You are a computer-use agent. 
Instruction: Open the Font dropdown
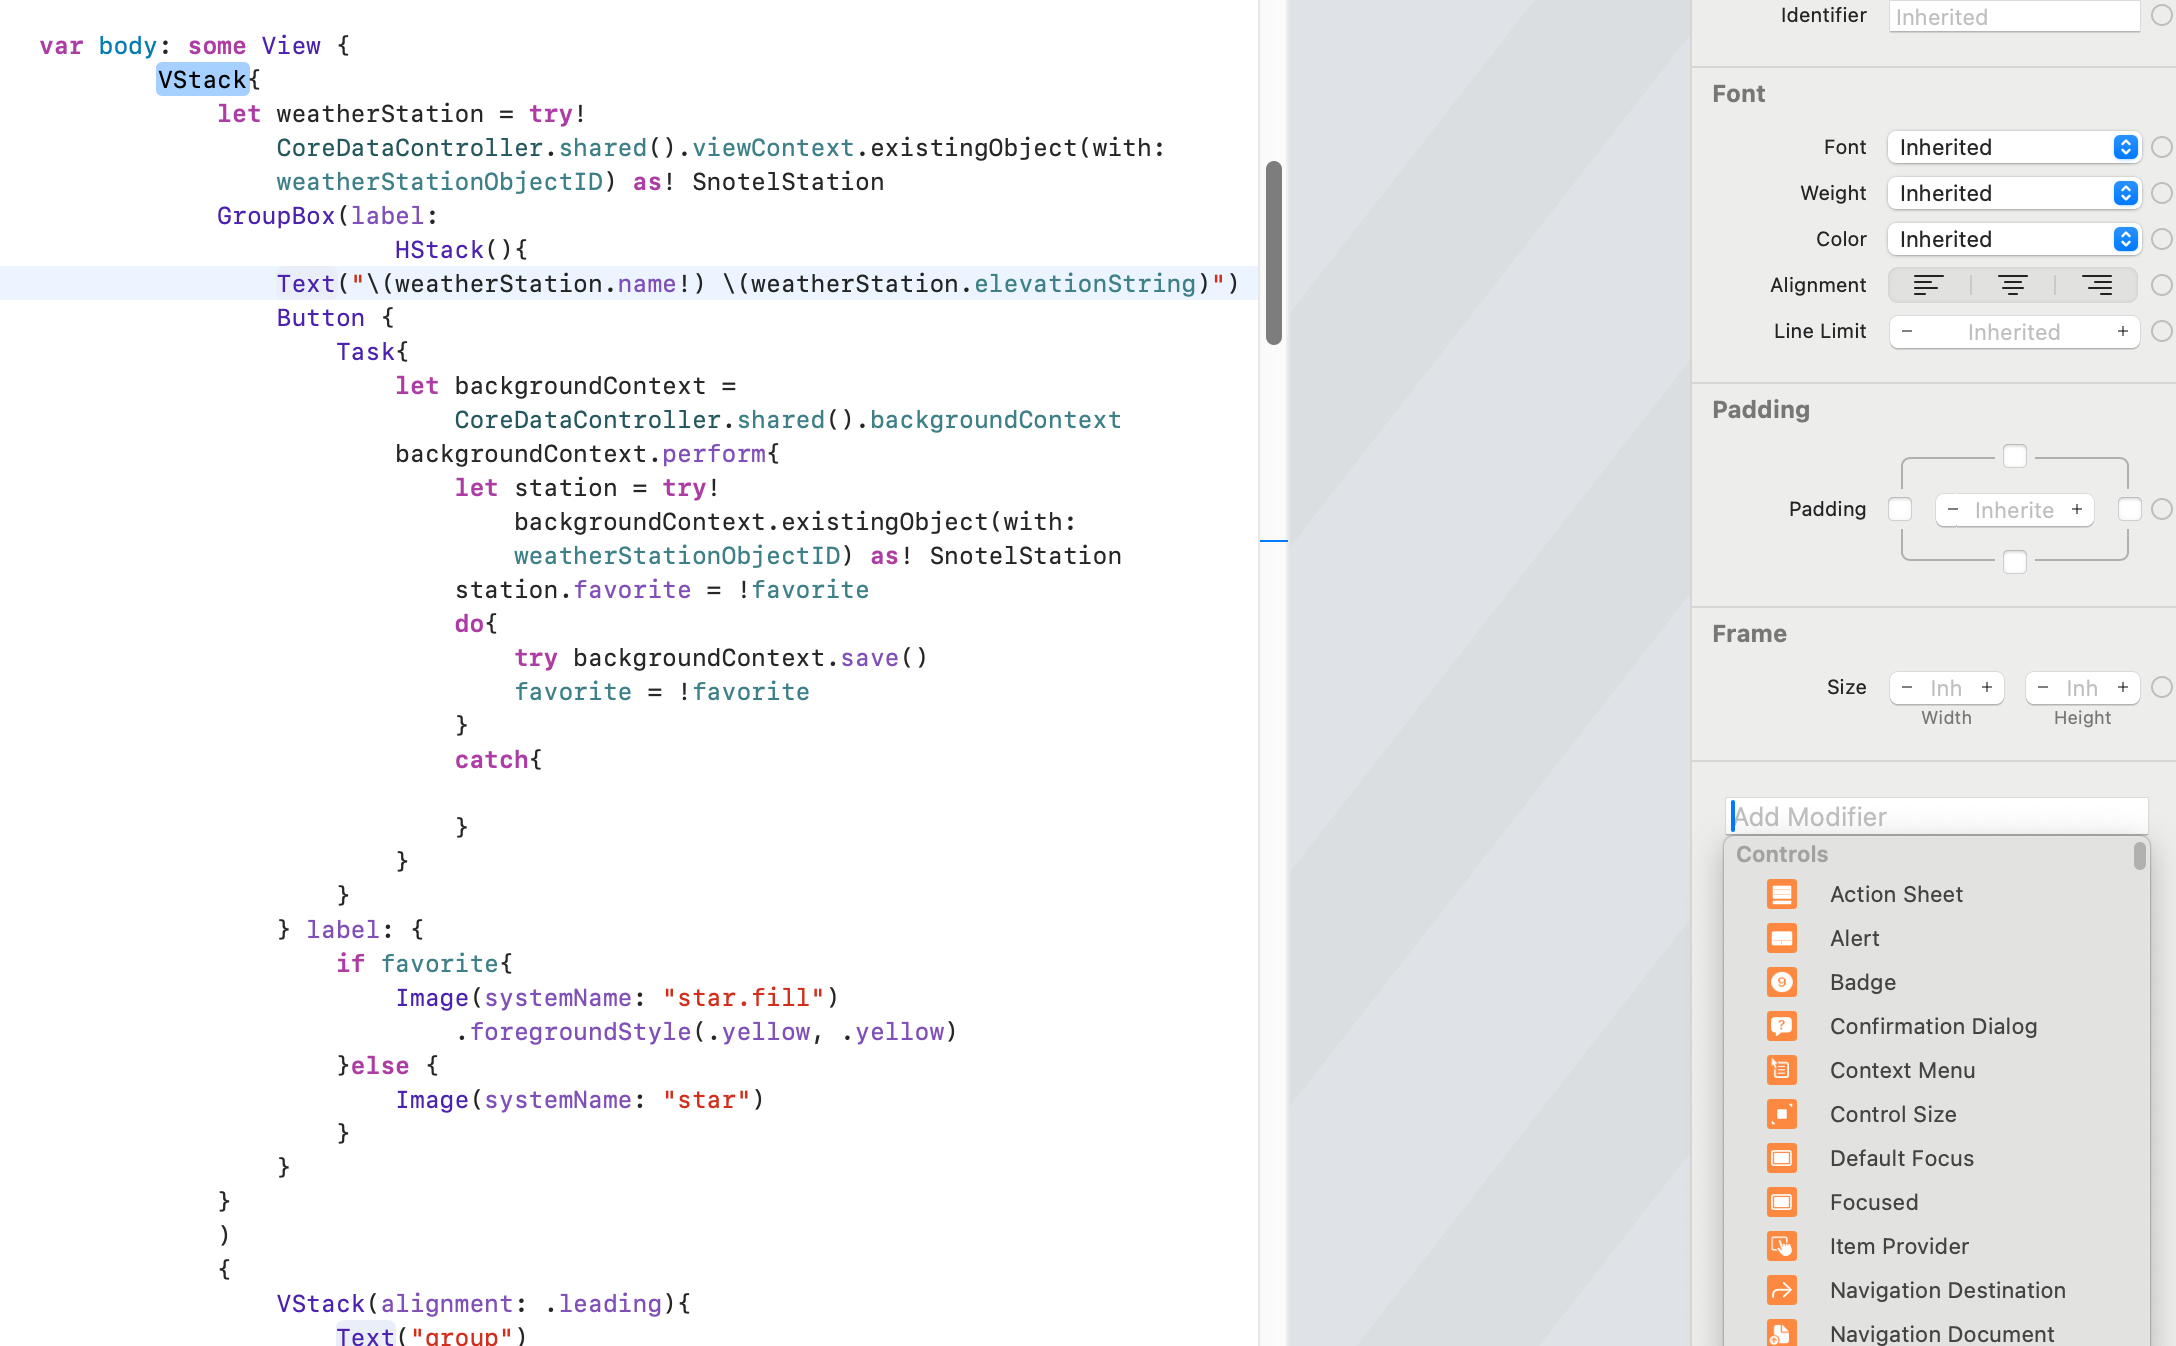(x=2013, y=147)
